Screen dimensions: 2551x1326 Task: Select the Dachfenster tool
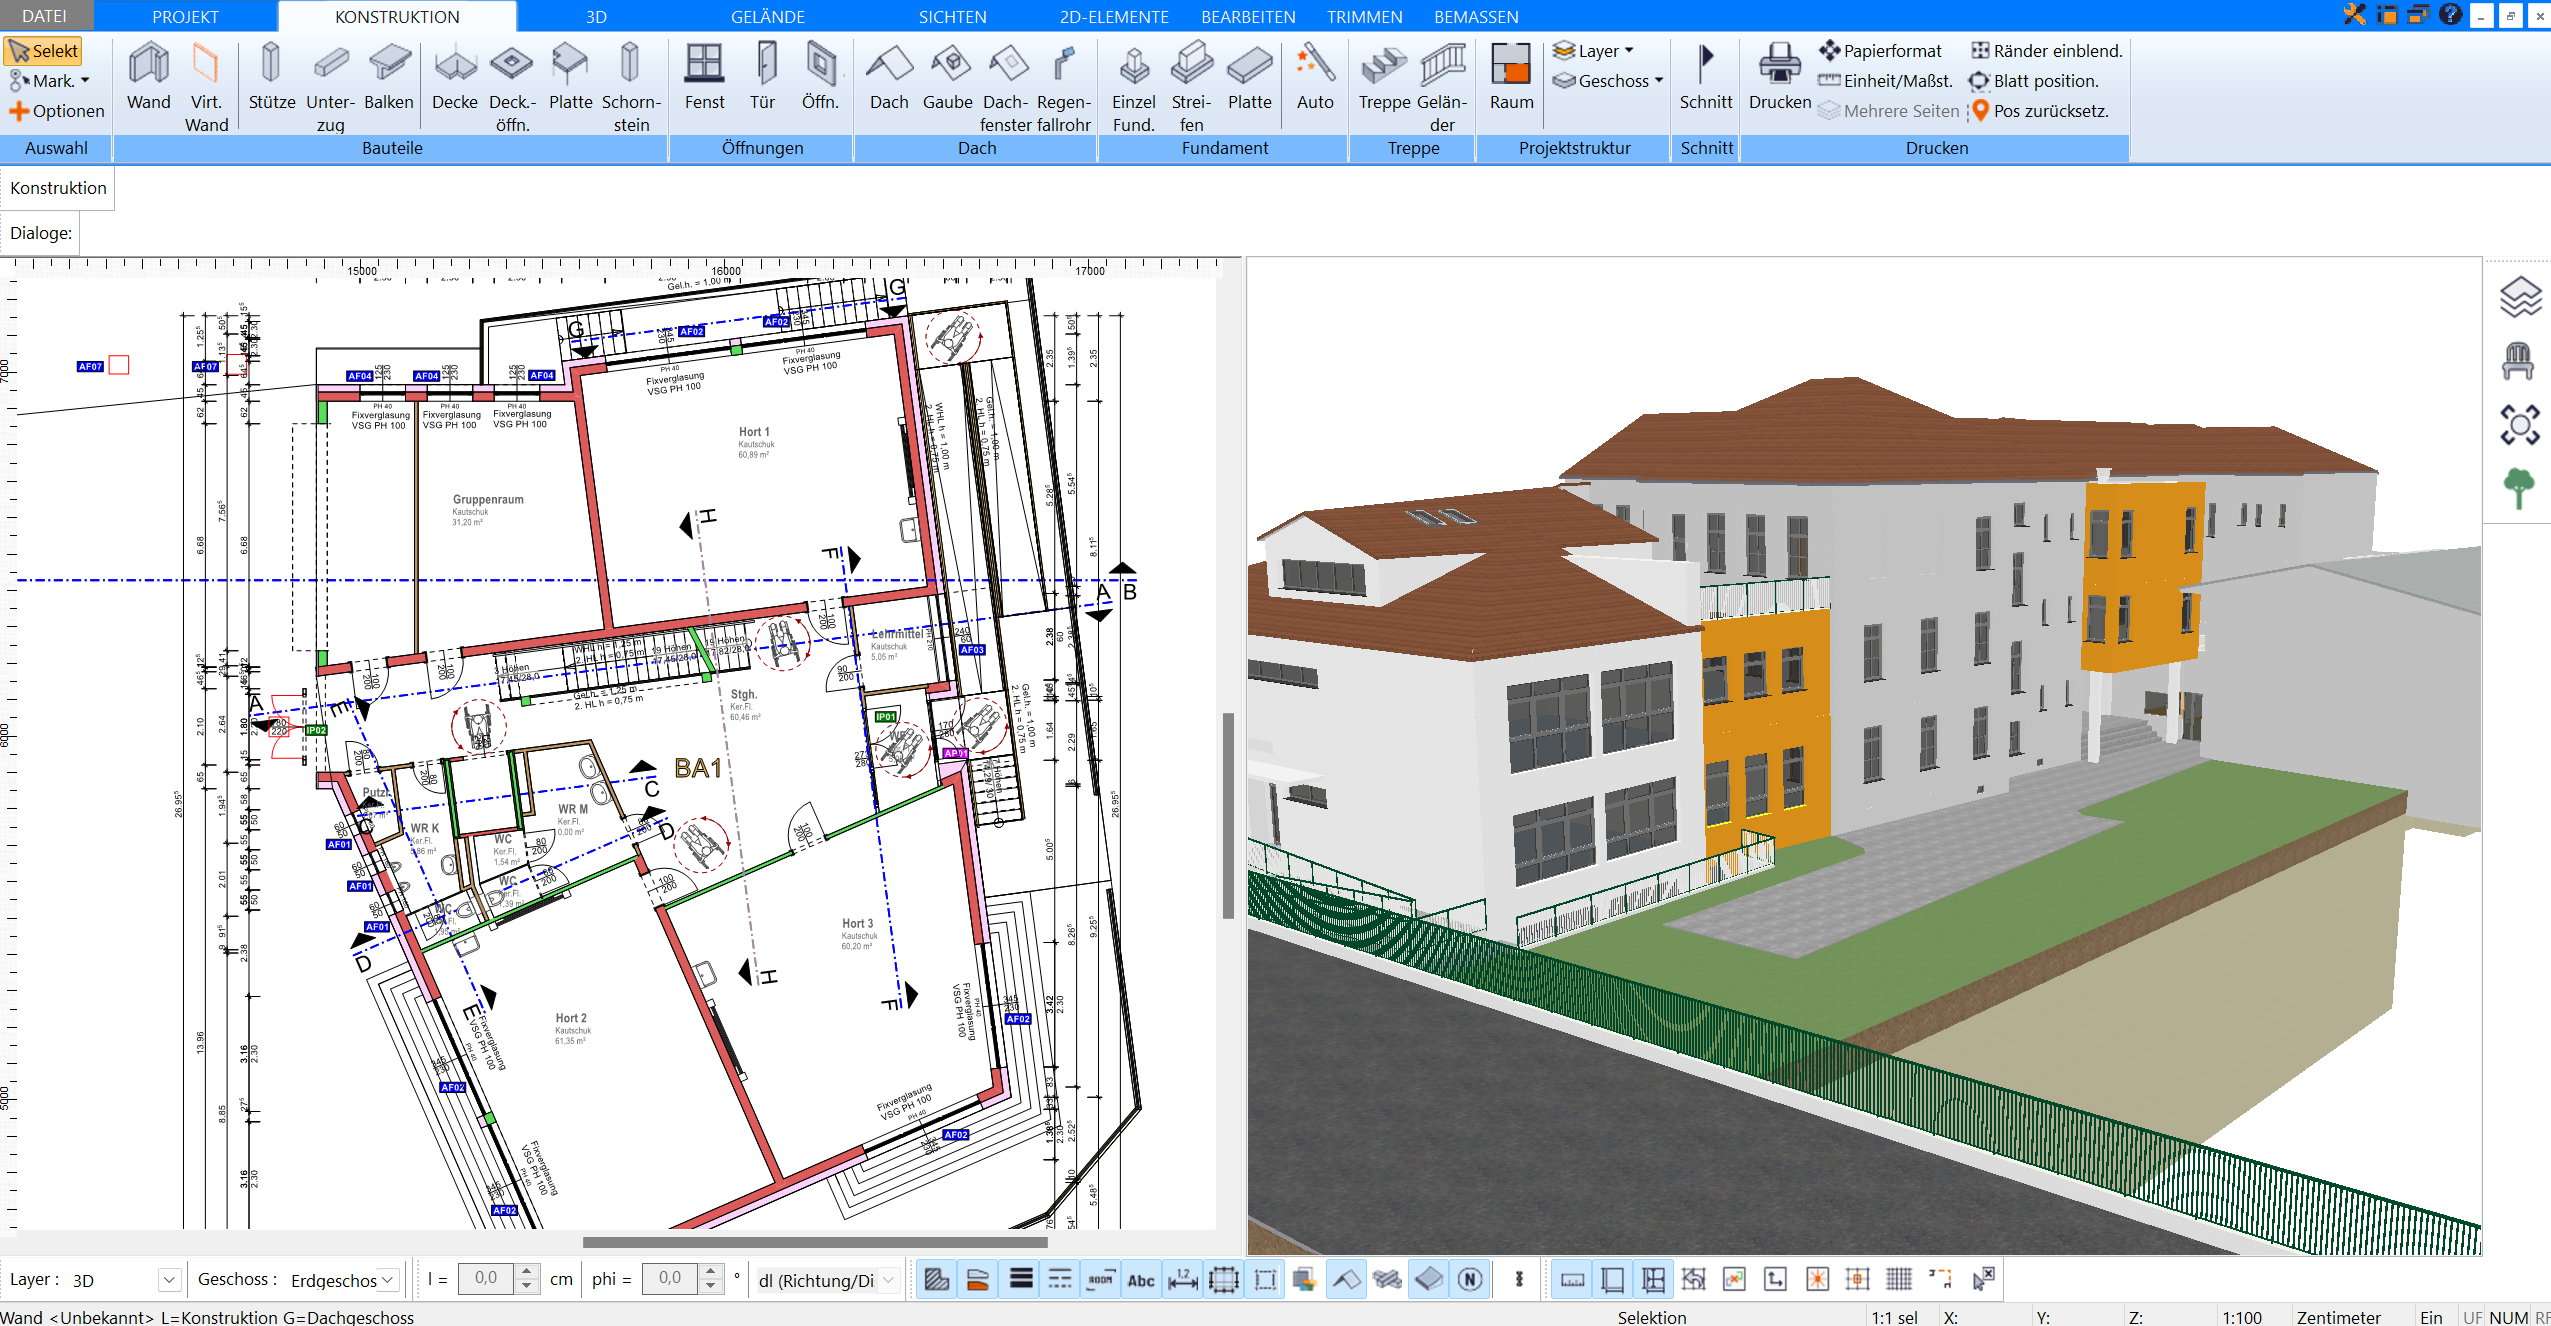coord(1006,87)
